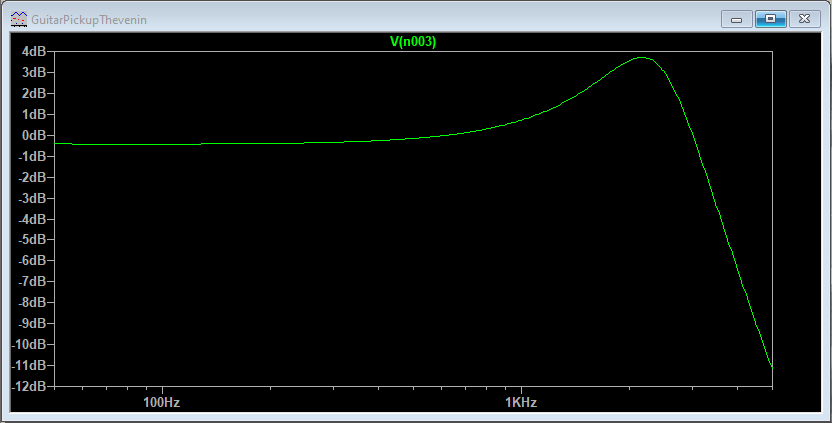Click the -1dB vertical axis label

tap(32, 156)
